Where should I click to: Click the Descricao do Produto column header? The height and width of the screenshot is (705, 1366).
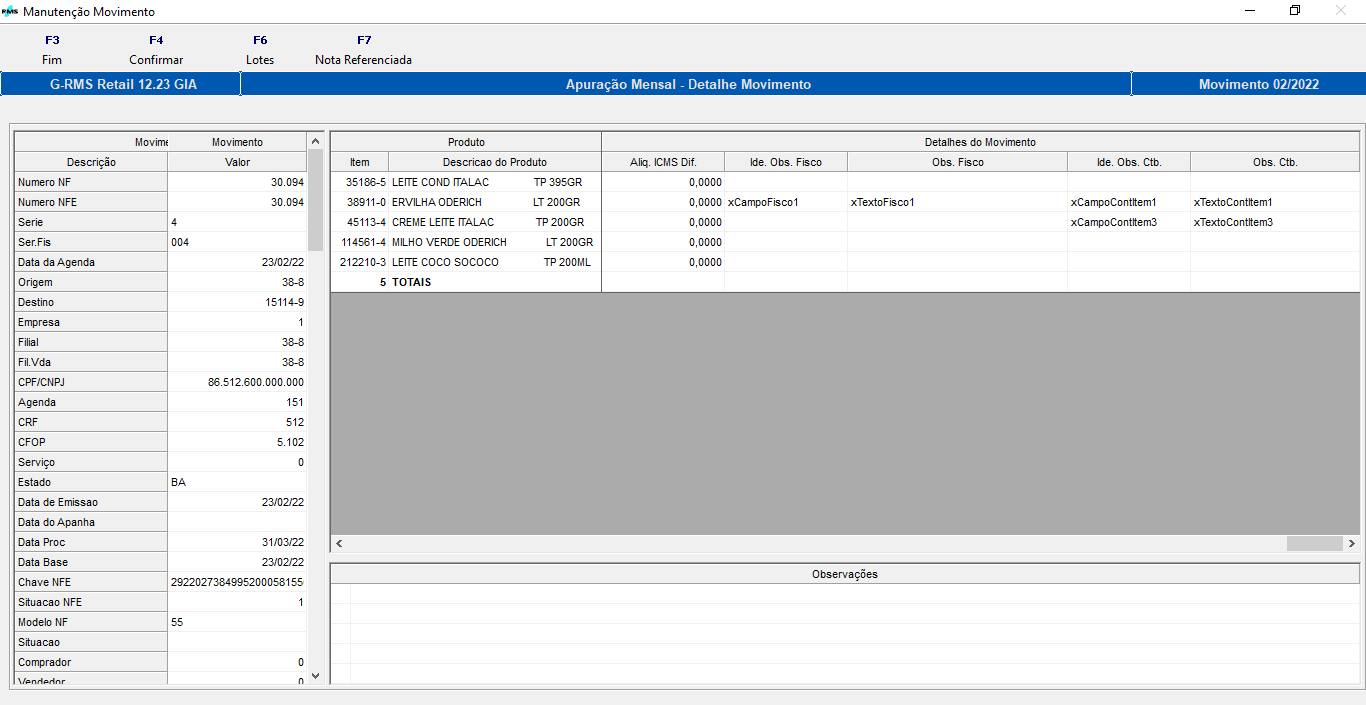tap(495, 162)
